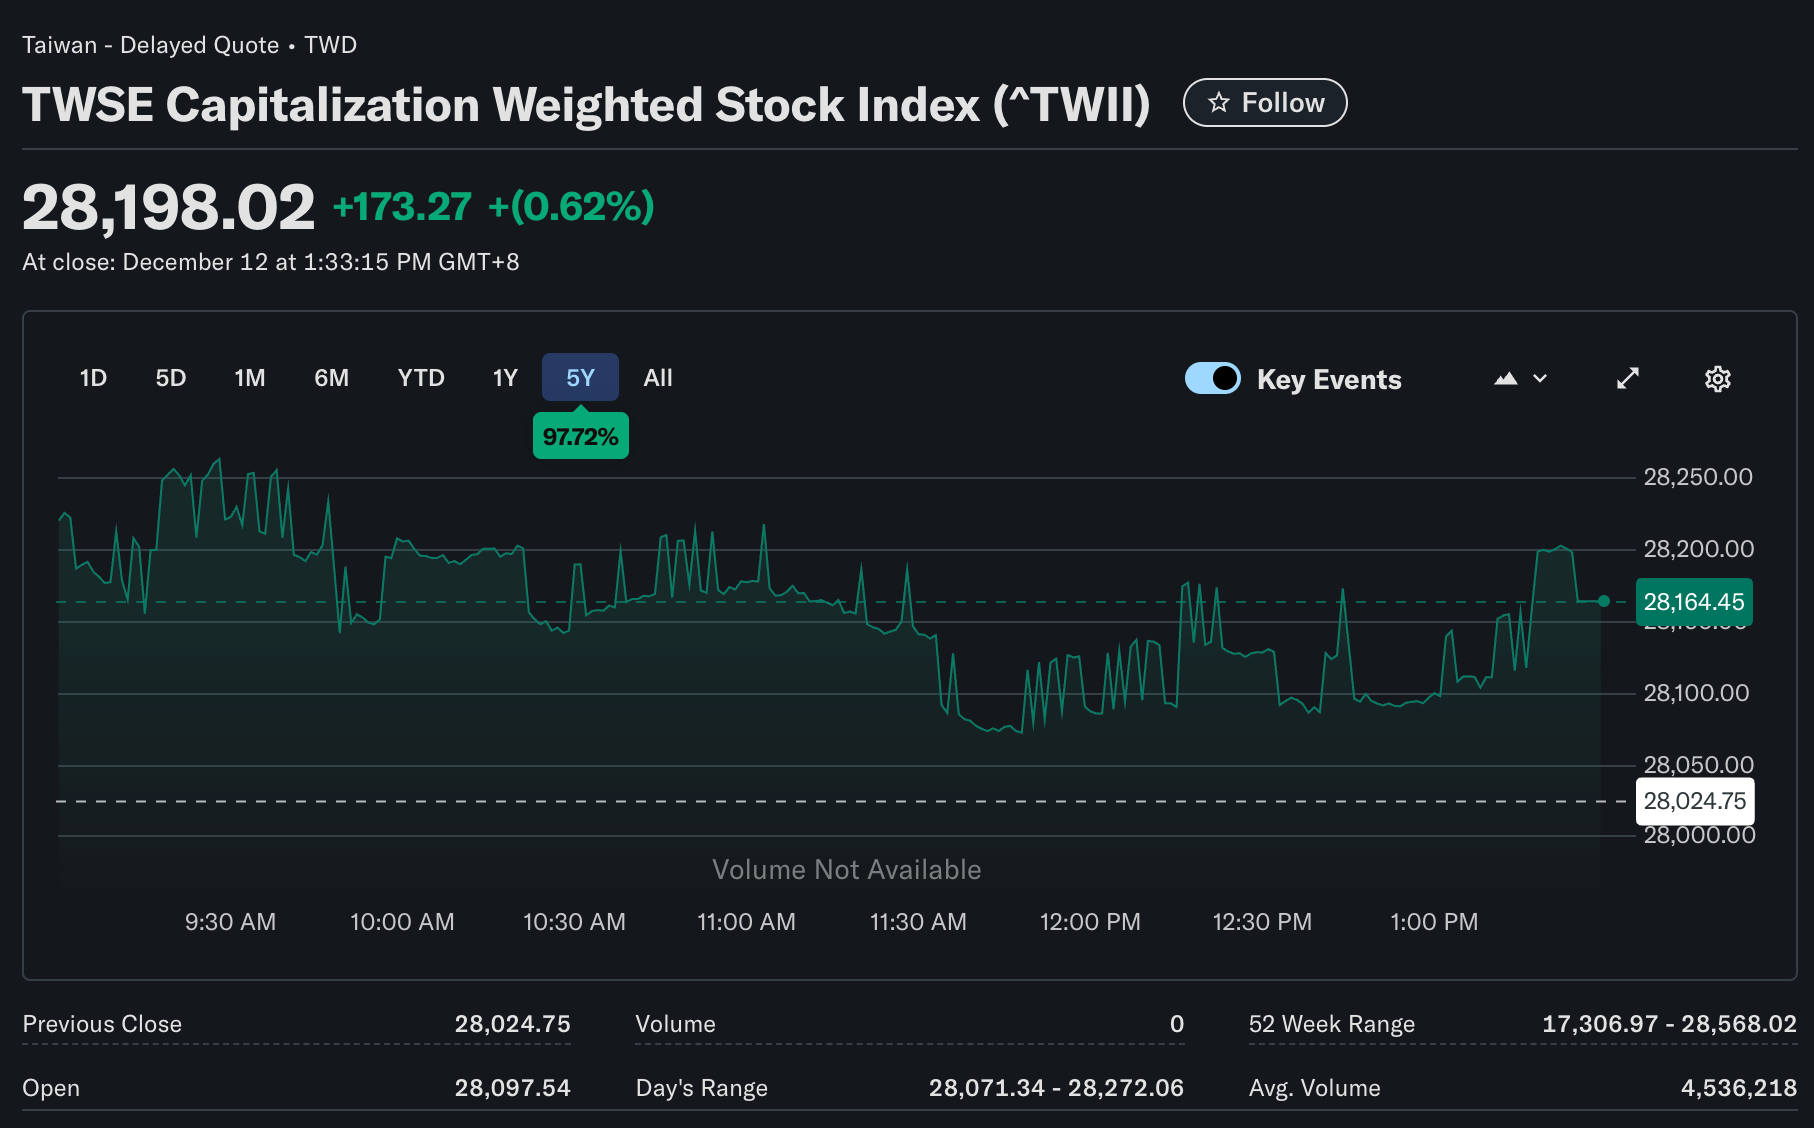Click the 97.72% return badge

(x=581, y=436)
